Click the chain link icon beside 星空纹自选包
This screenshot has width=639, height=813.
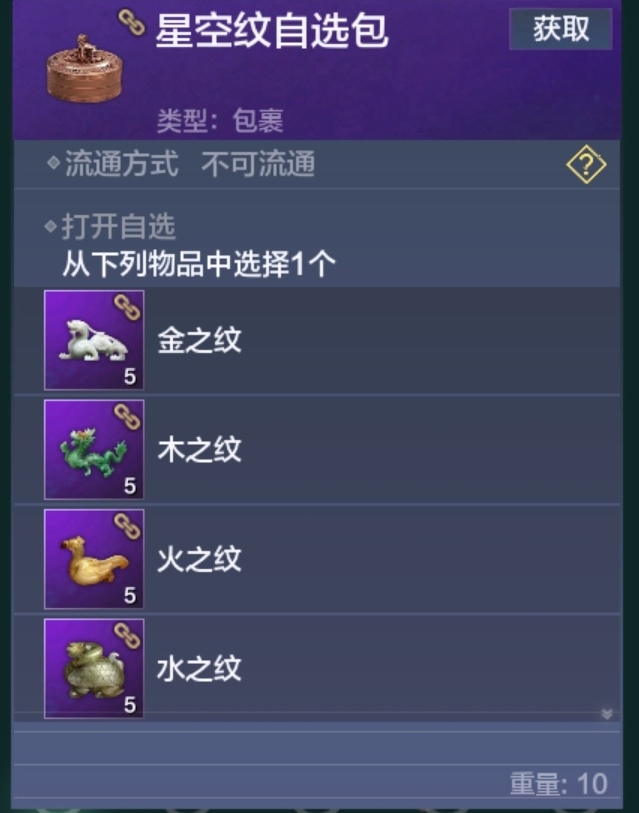click(x=131, y=22)
